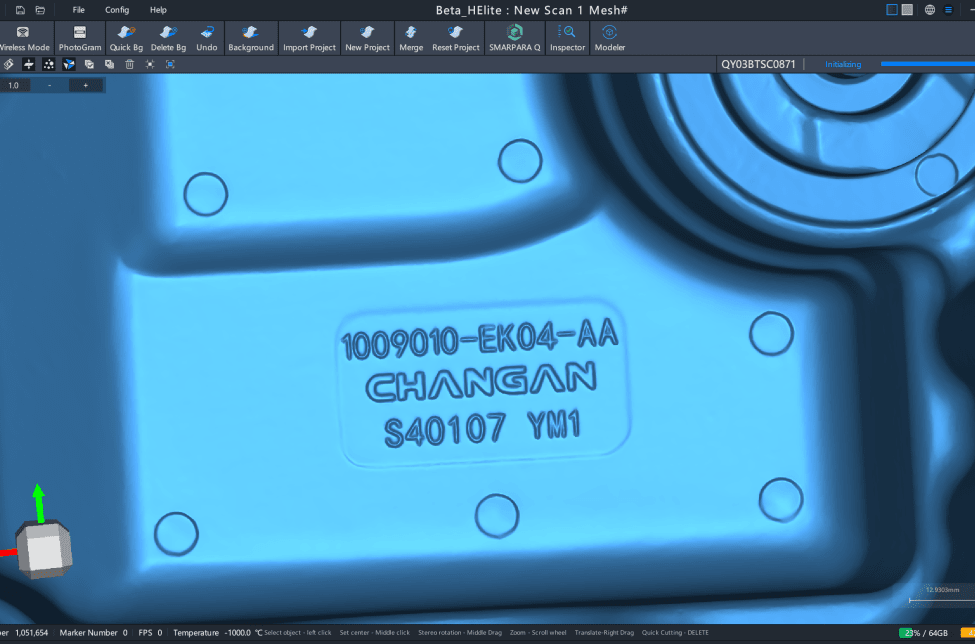This screenshot has height=644, width=975.
Task: Open the File menu
Action: pyautogui.click(x=78, y=10)
